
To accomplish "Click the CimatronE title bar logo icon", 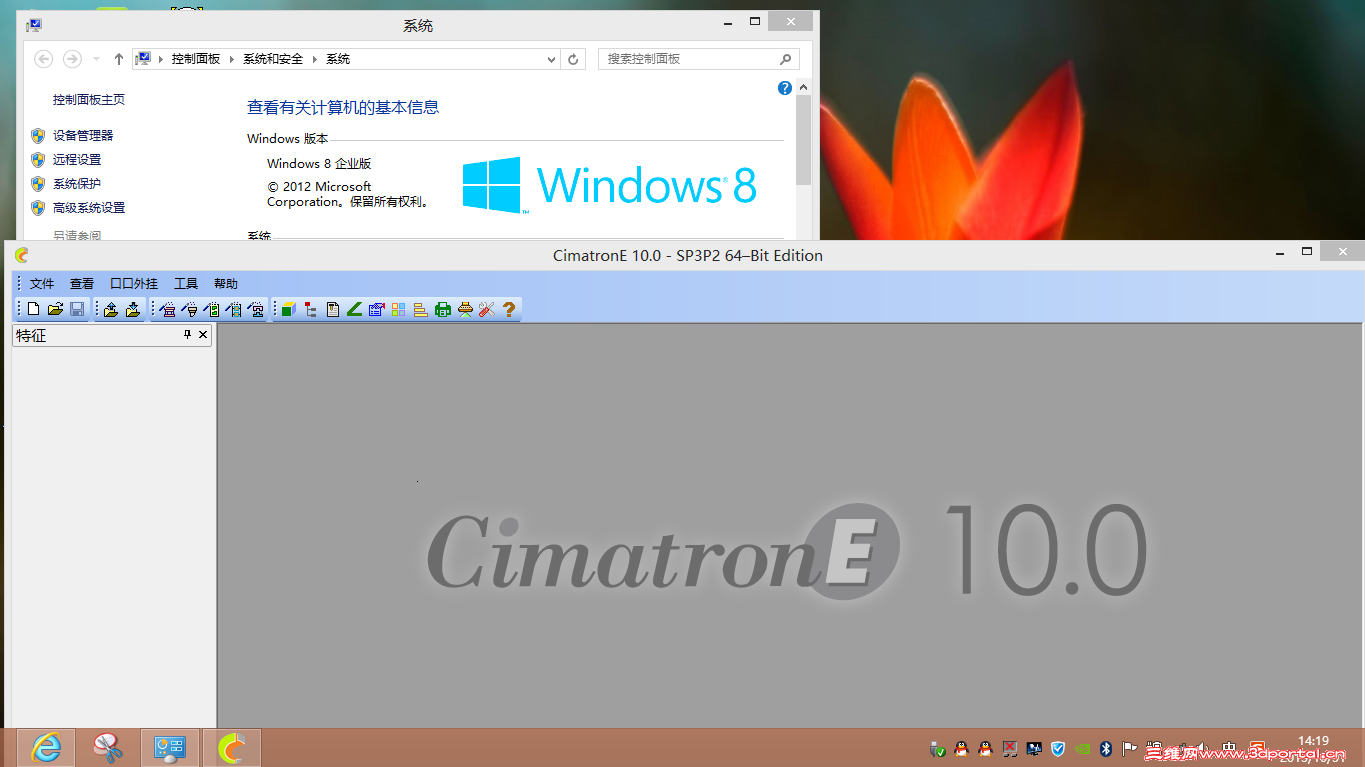I will pos(22,255).
